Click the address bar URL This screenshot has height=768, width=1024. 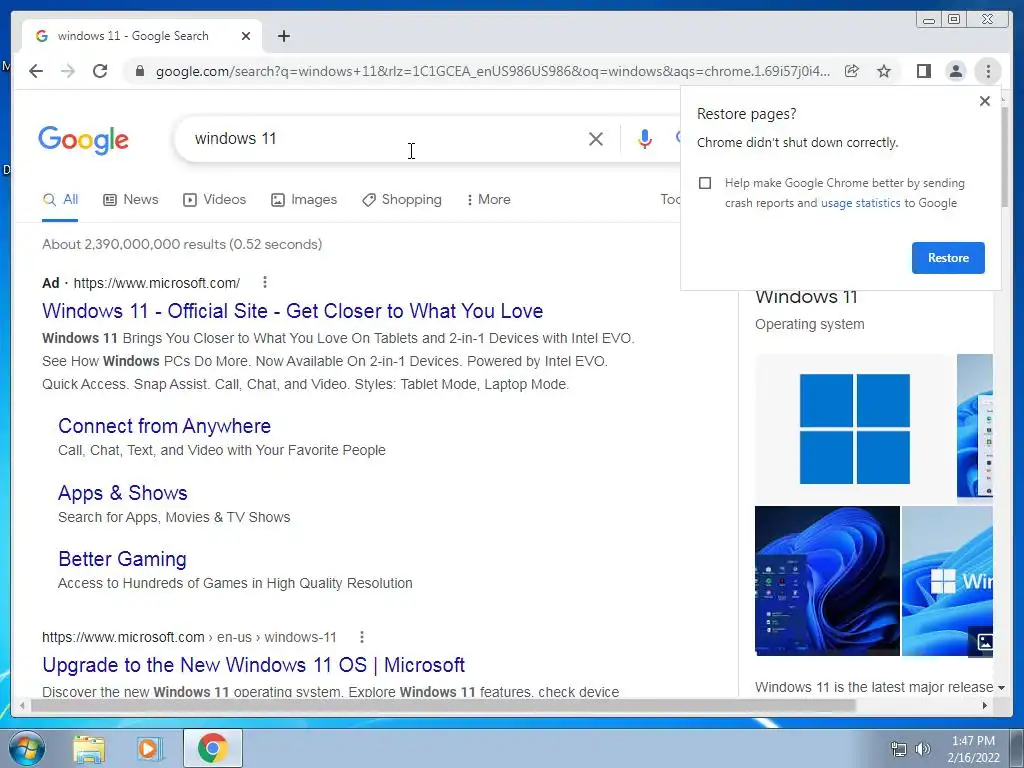pos(493,71)
